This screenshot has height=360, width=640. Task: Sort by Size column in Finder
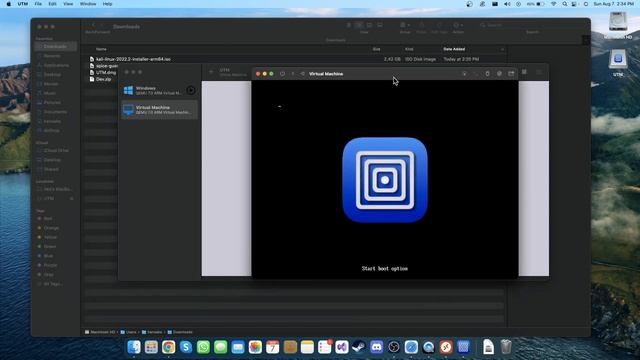(377, 49)
